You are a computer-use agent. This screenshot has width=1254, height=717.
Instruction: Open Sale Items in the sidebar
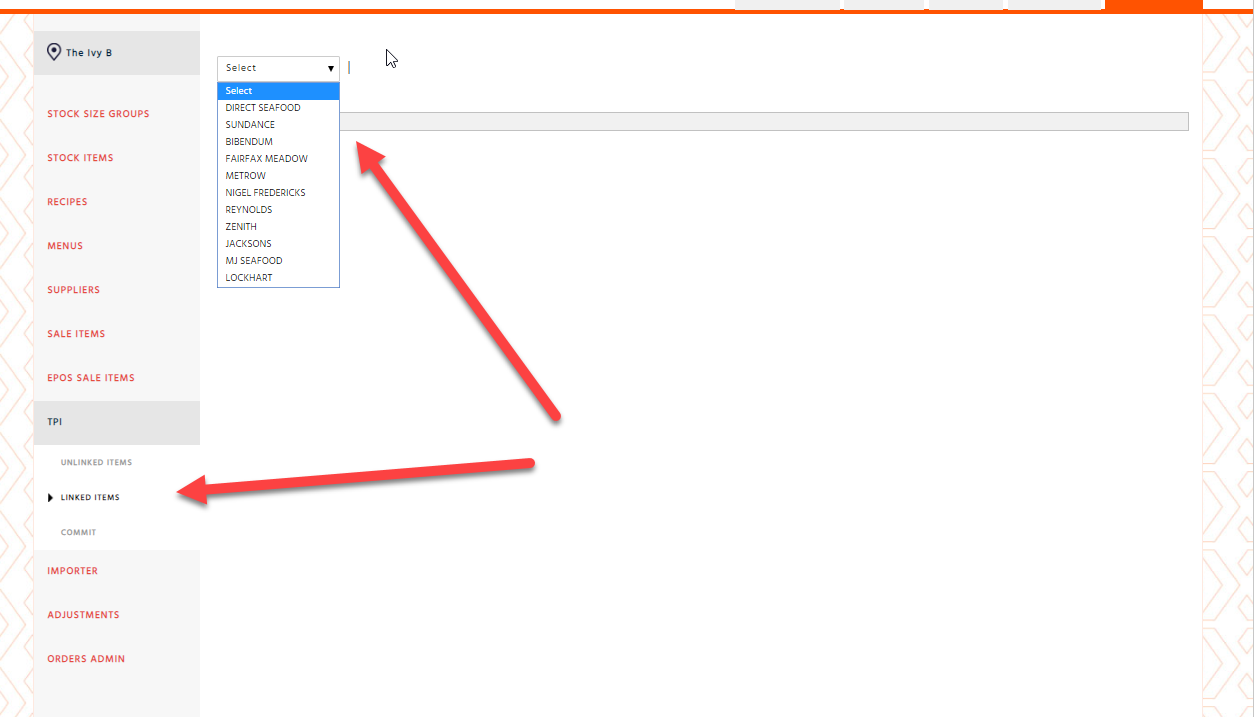click(x=76, y=334)
